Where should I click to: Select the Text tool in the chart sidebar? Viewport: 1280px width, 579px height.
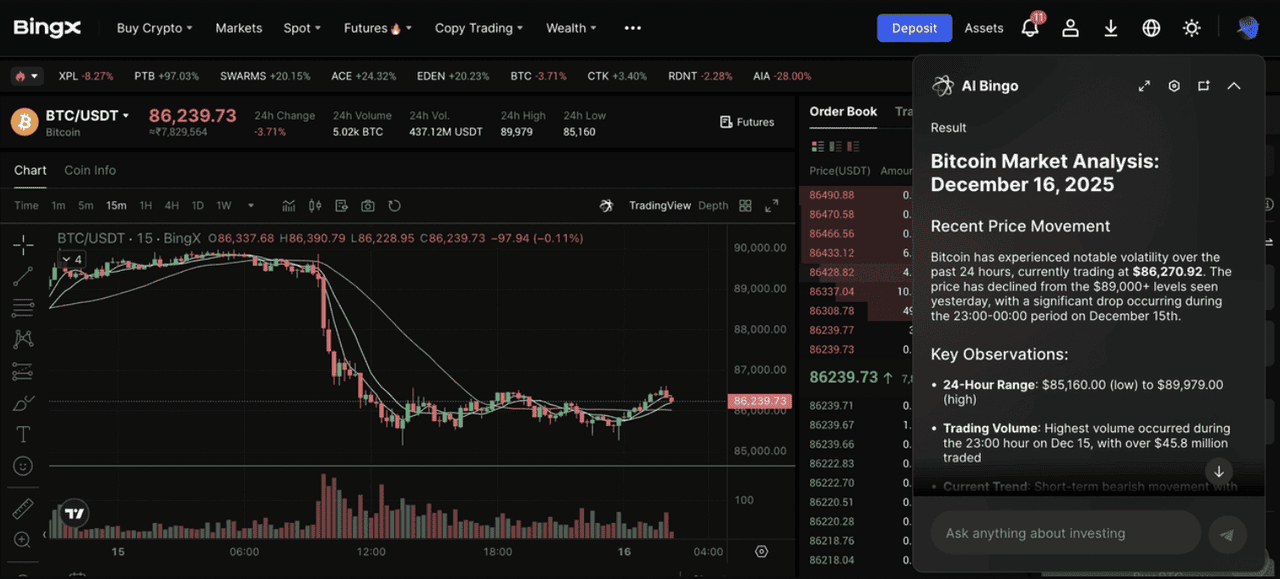pos(23,435)
